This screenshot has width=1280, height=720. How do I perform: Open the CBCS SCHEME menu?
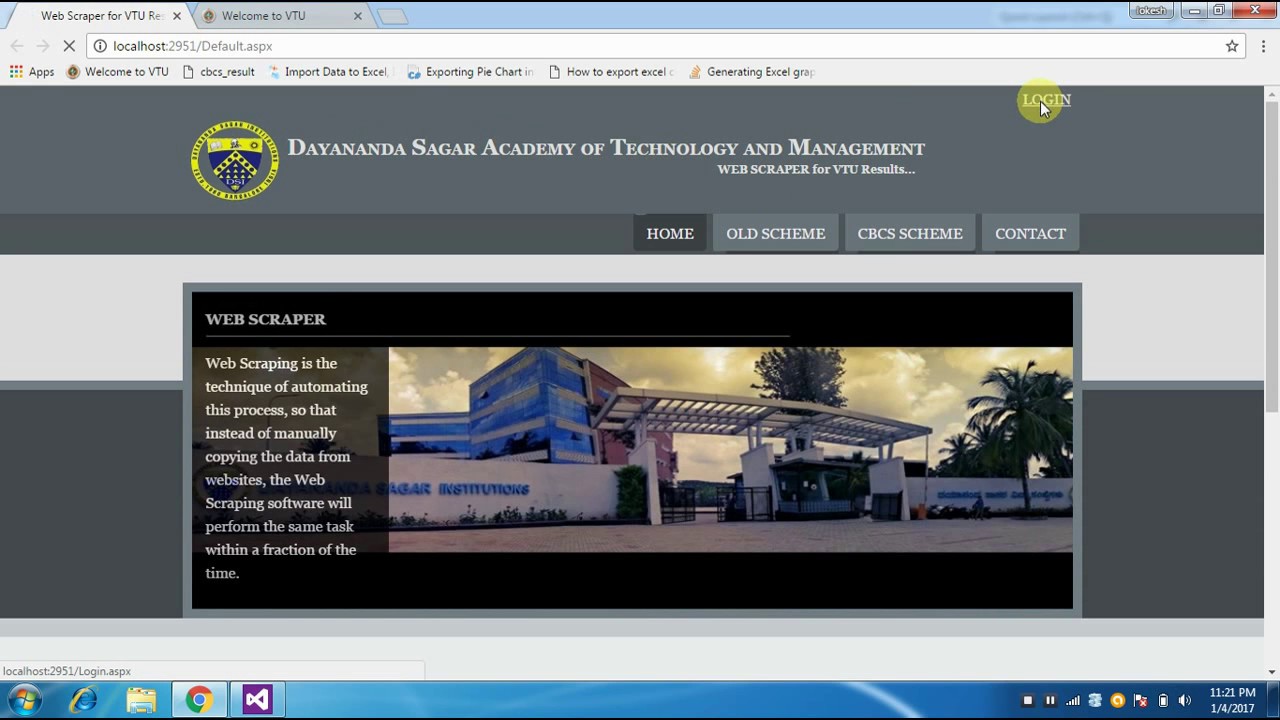[x=910, y=234]
